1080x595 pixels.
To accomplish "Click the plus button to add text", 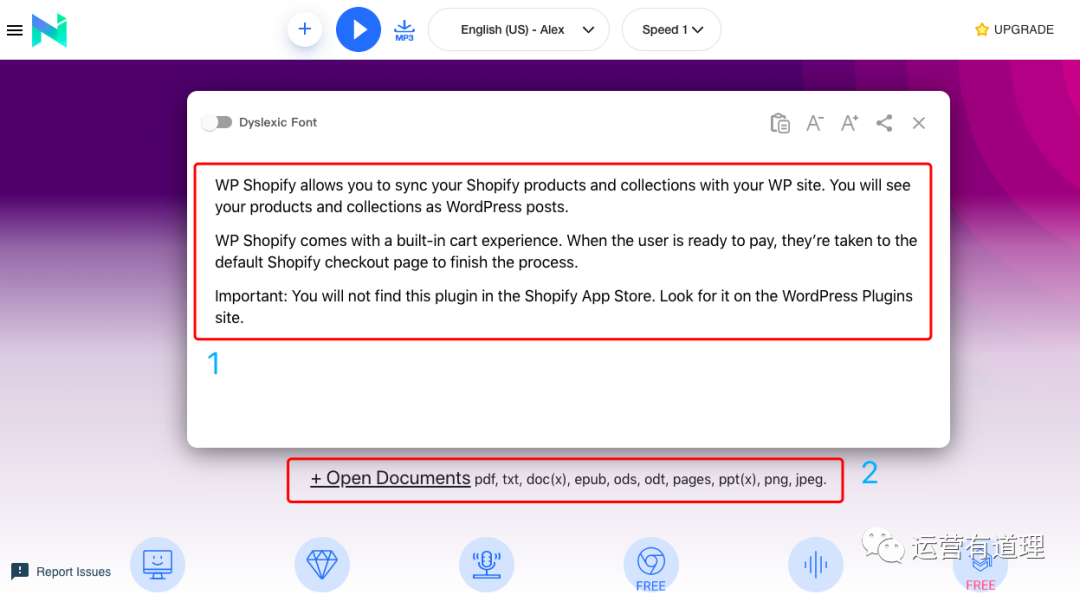I will (305, 29).
